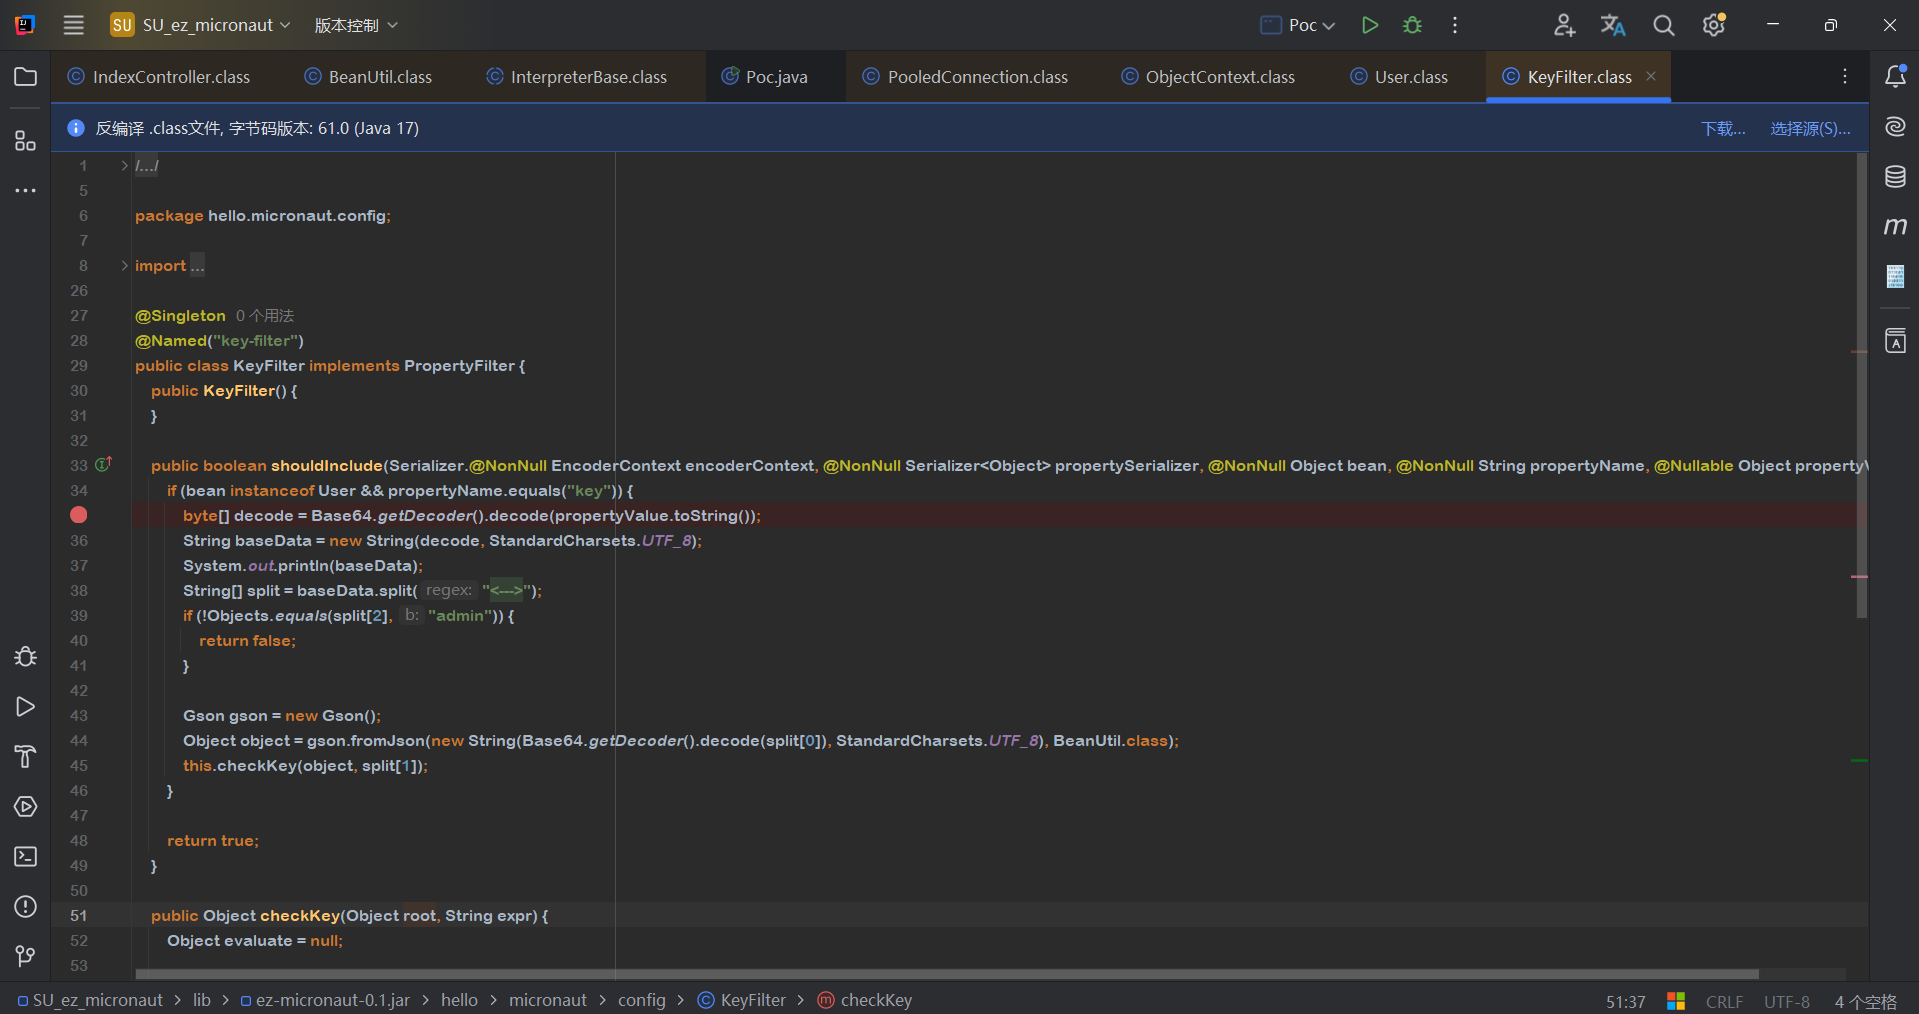
Task: Click the horizontal editor scrollbar
Action: (x=947, y=974)
